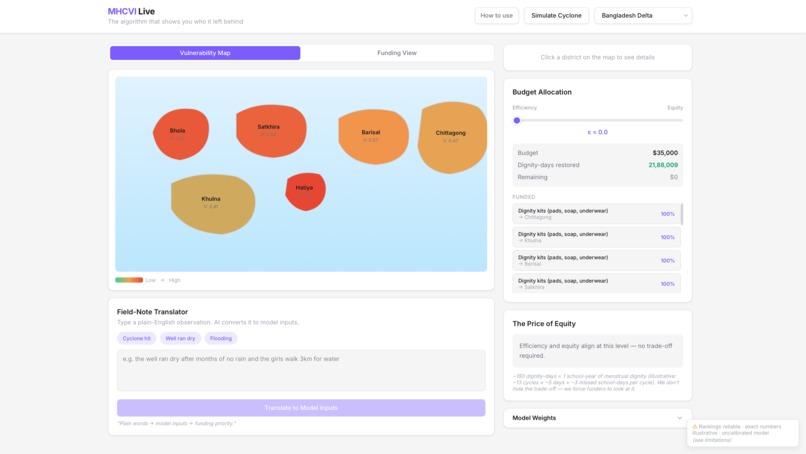806x454 pixels.
Task: Choose the Well ran dry preset chip
Action: (x=180, y=338)
